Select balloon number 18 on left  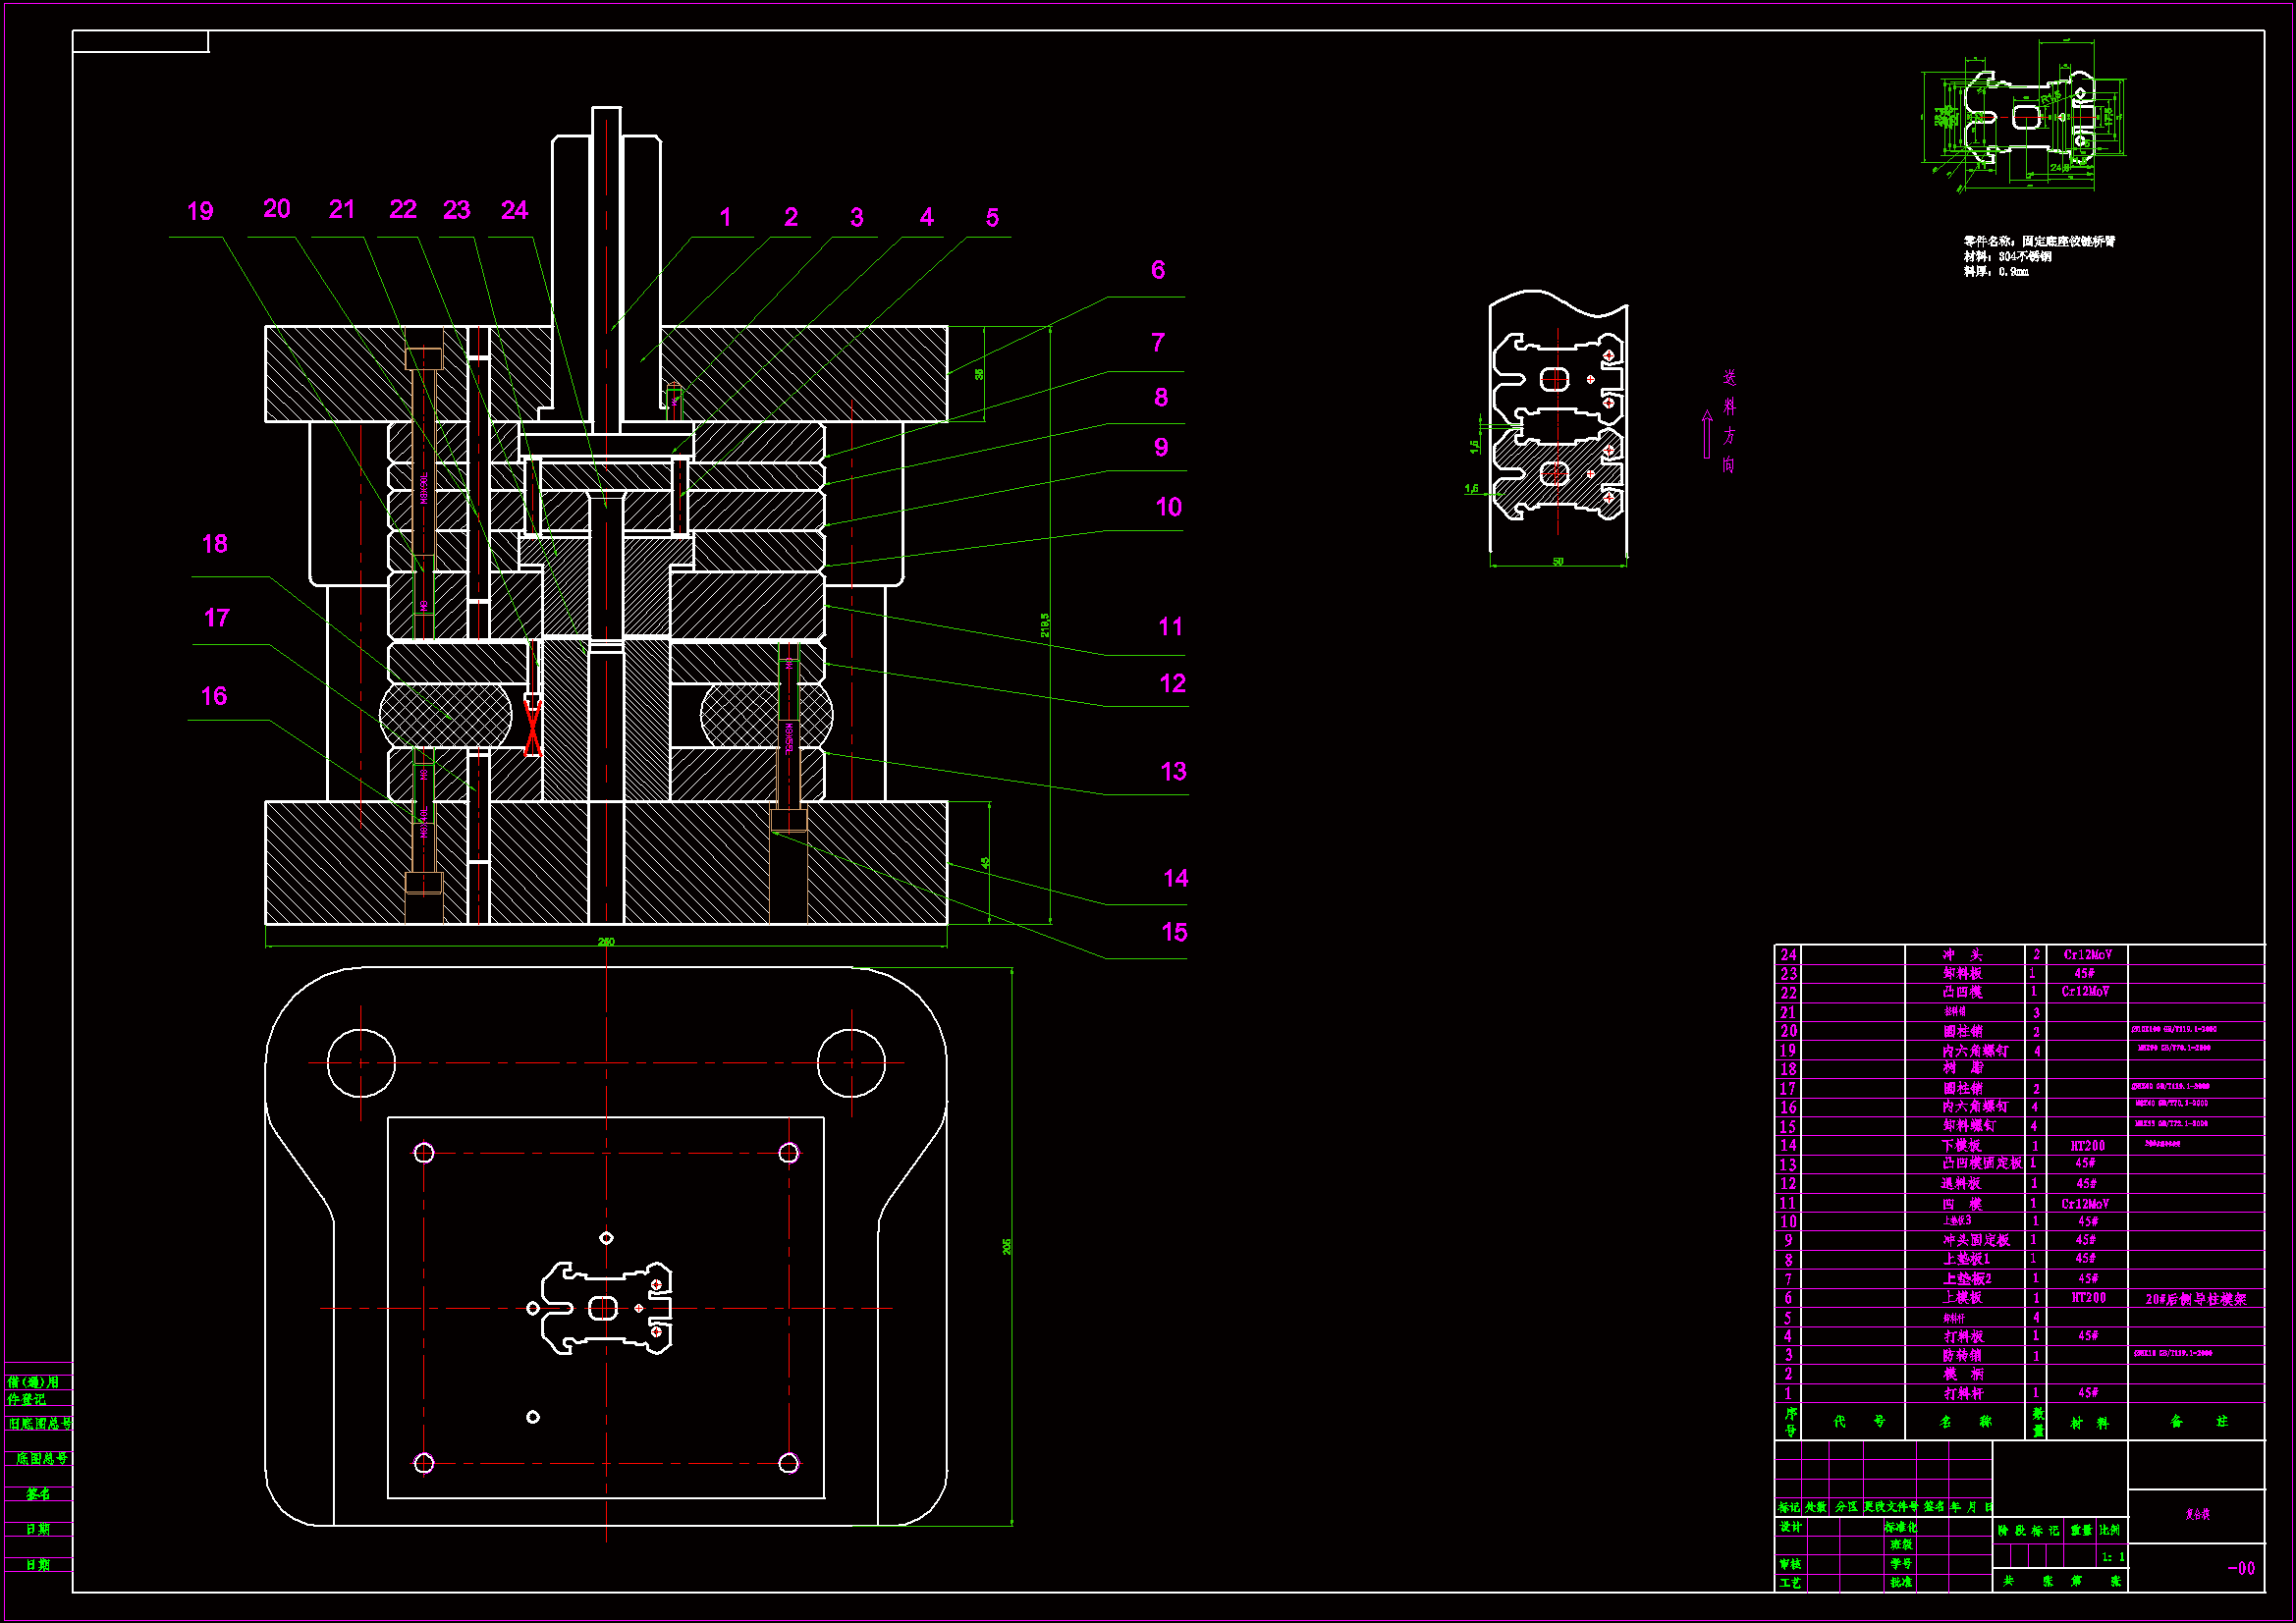coord(214,544)
